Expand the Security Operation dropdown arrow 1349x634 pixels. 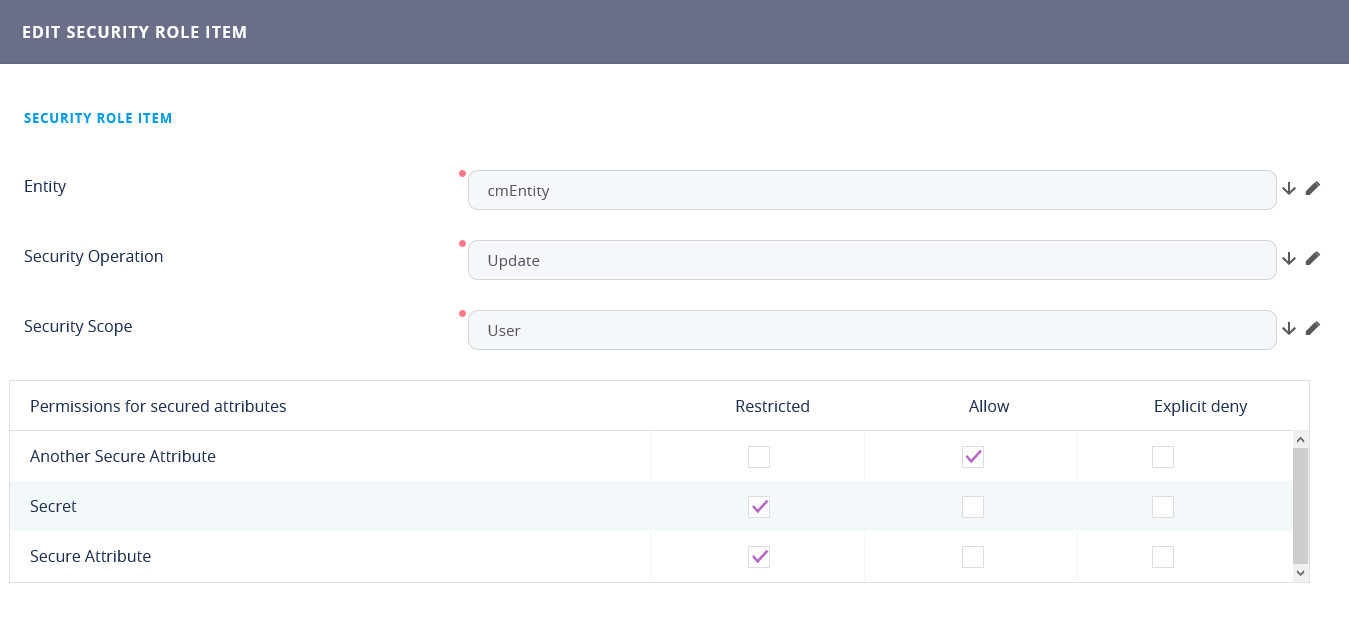tap(1289, 258)
